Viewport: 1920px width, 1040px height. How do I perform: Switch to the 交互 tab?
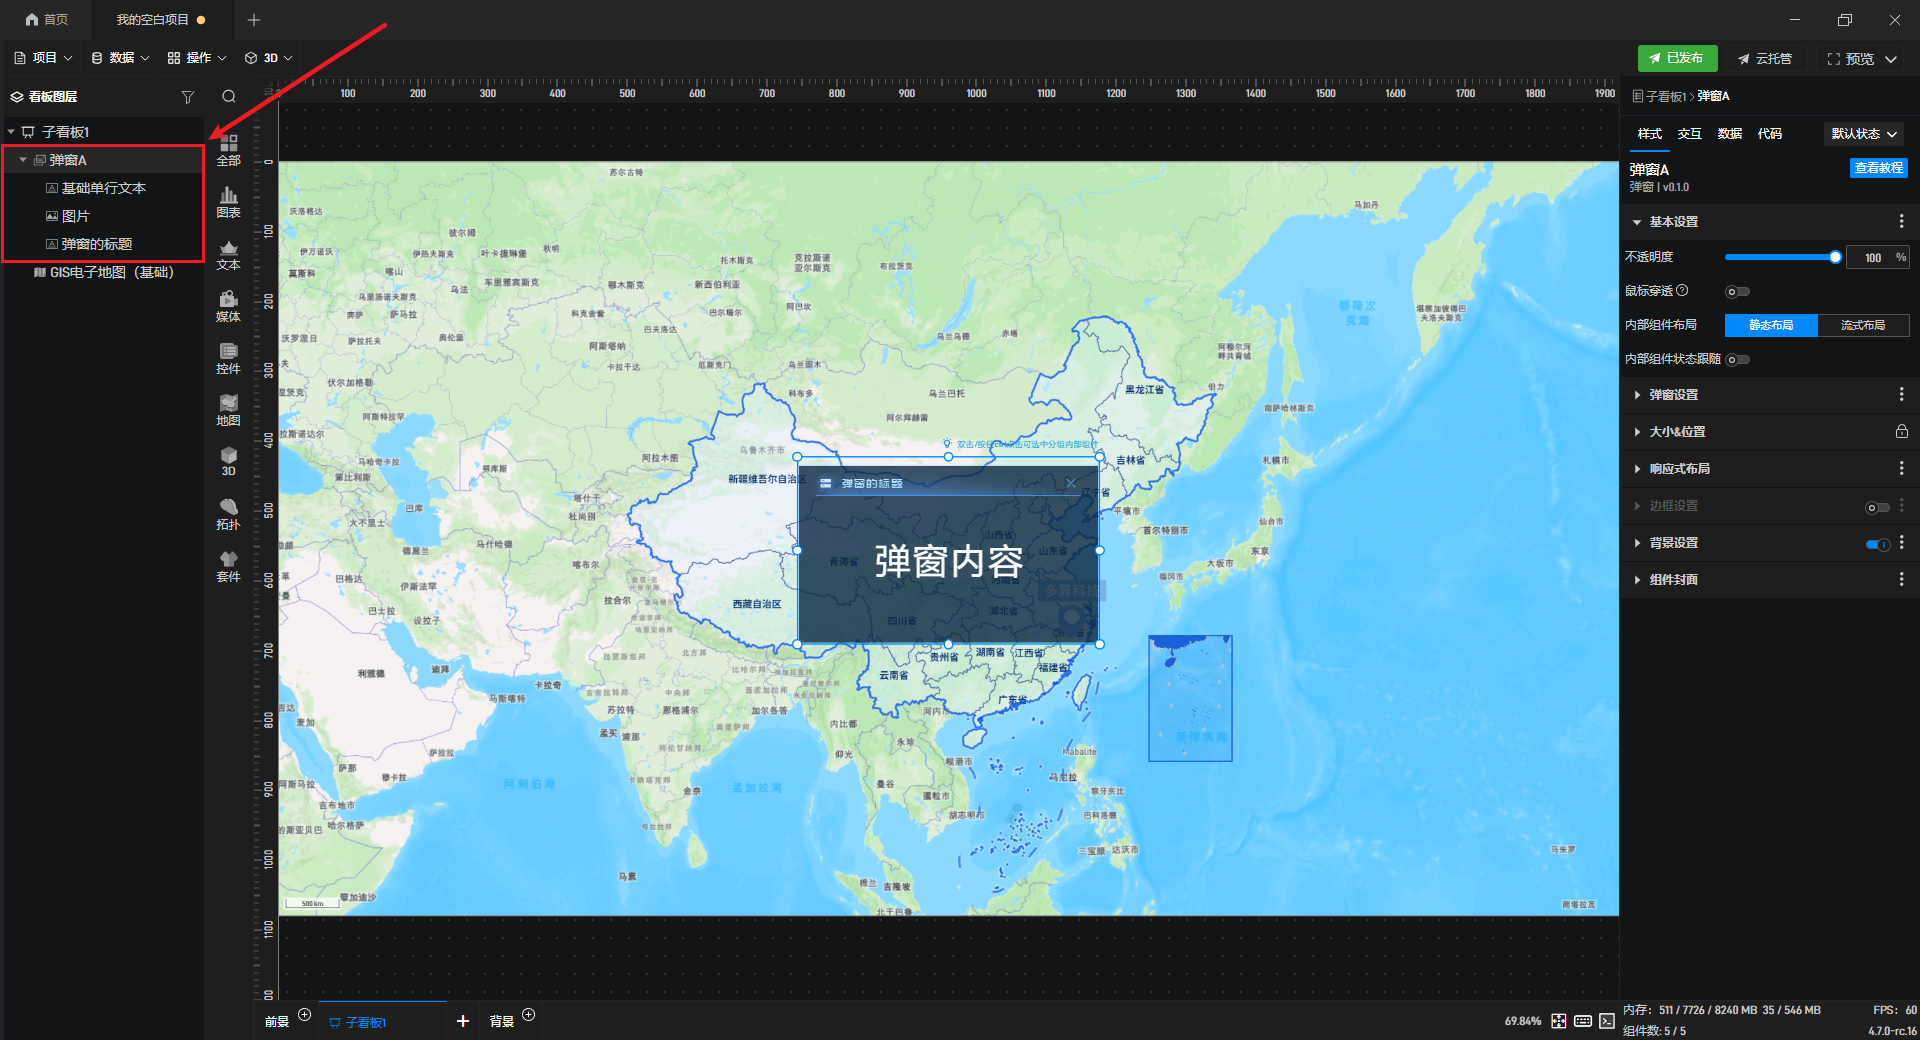pyautogui.click(x=1689, y=134)
